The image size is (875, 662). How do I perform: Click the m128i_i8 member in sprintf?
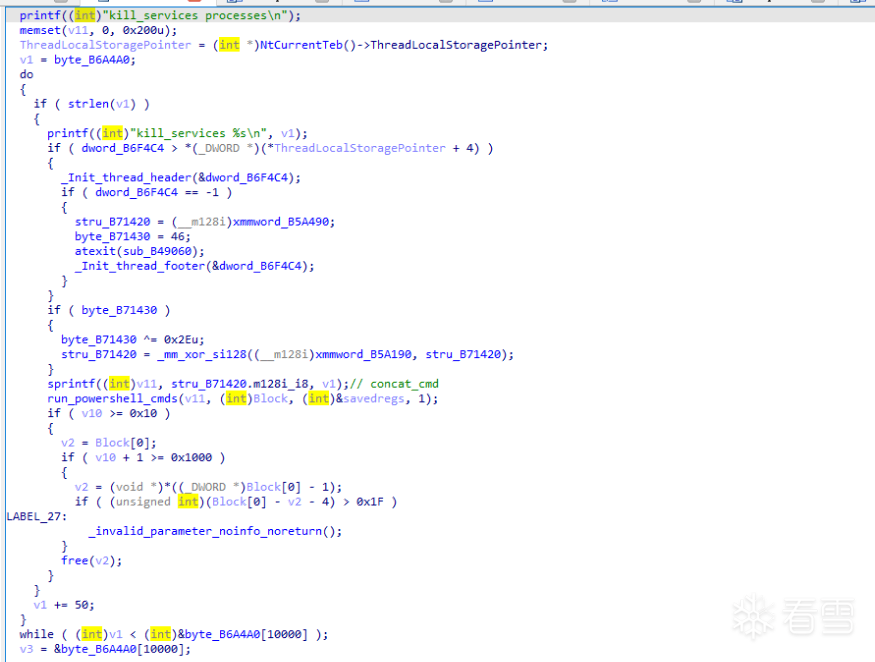coord(281,383)
